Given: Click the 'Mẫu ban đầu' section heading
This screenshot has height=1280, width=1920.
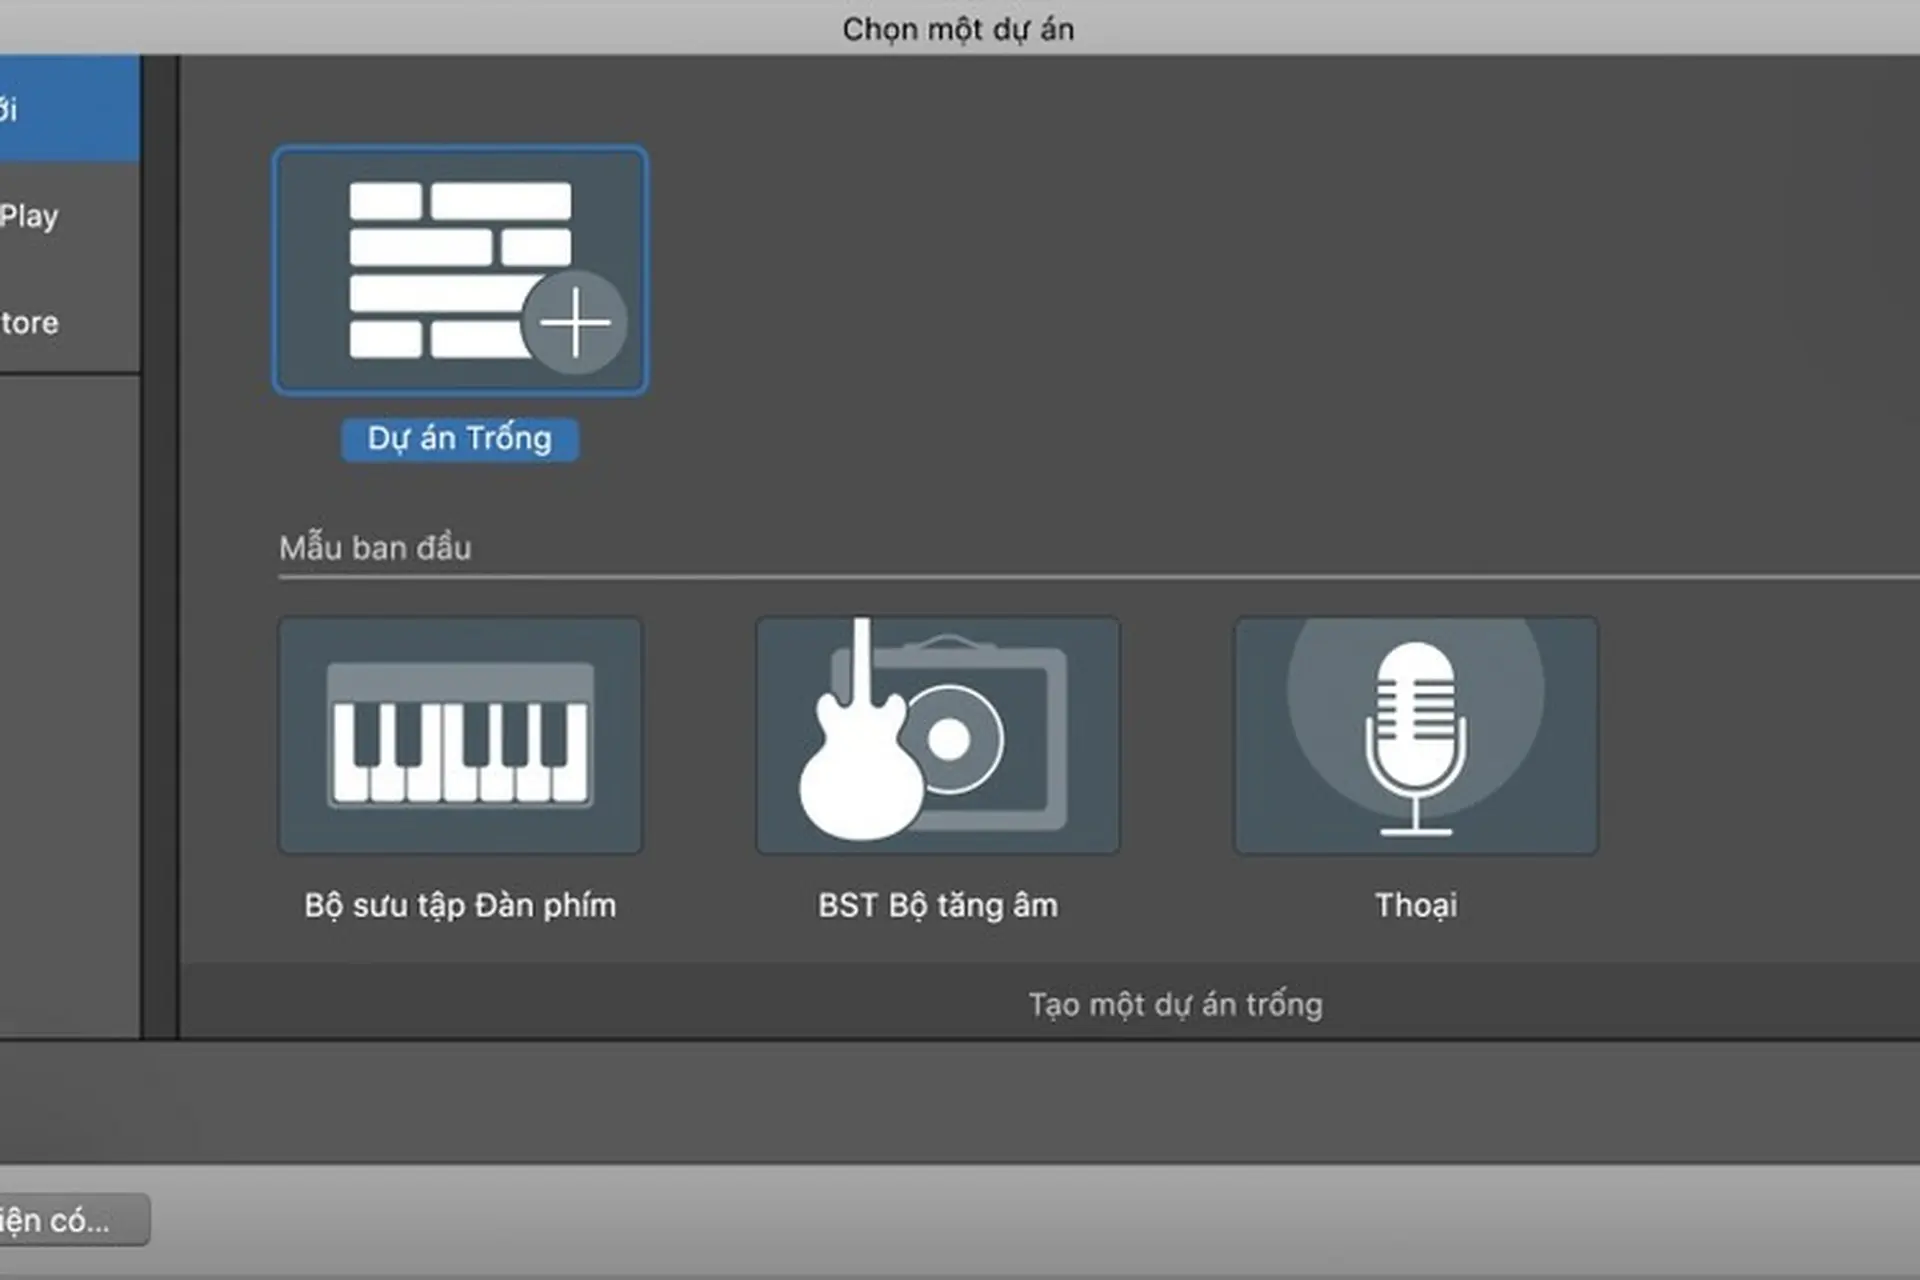Looking at the screenshot, I should (x=375, y=548).
